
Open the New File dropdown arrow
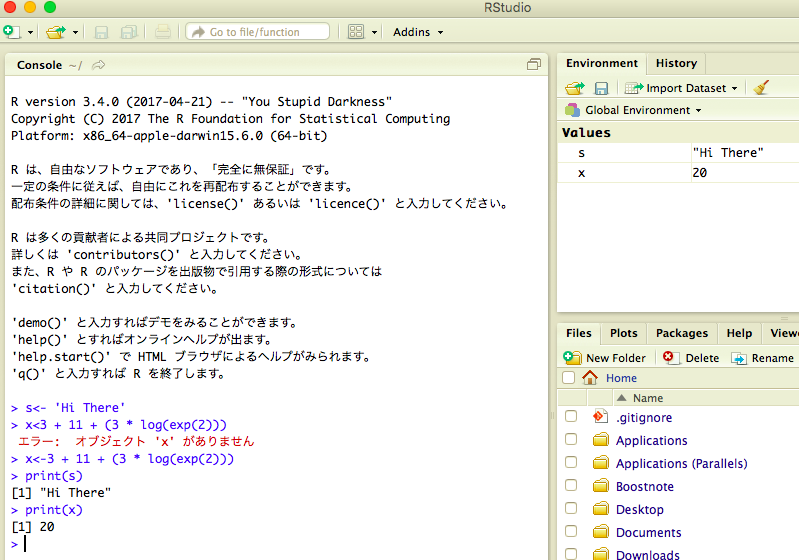[30, 33]
